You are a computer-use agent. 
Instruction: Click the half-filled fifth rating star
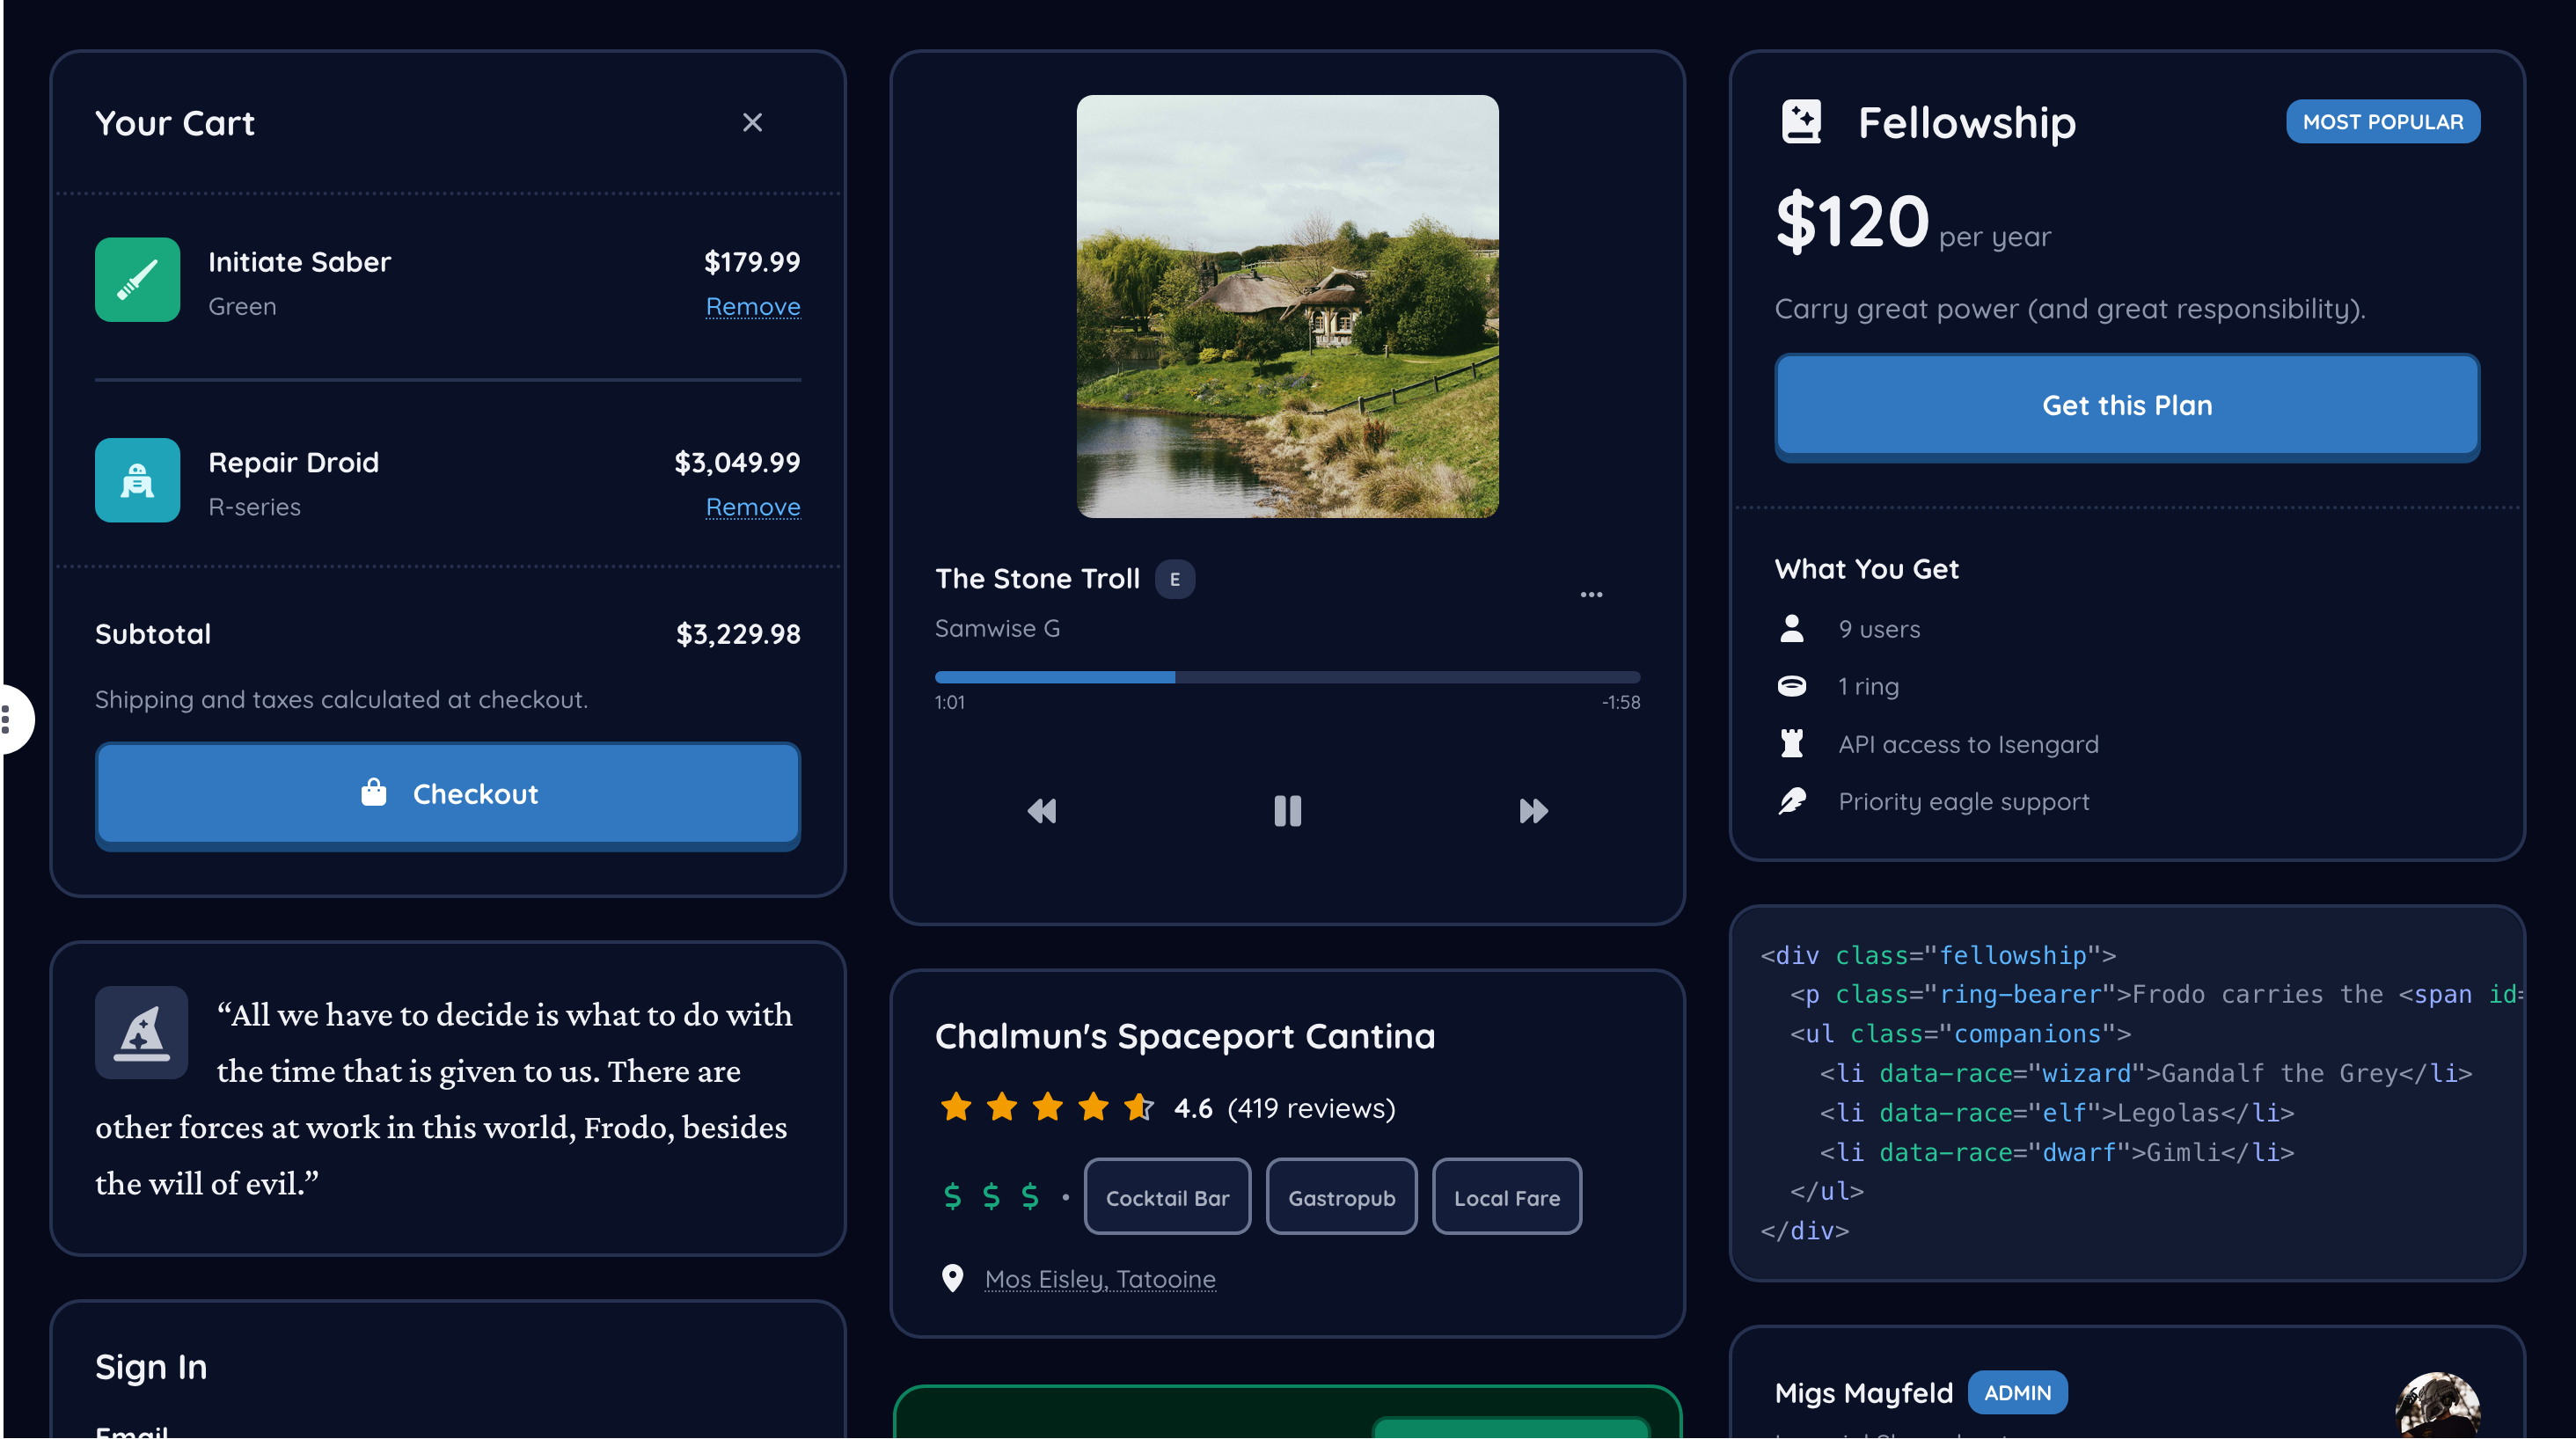pos(1139,1107)
